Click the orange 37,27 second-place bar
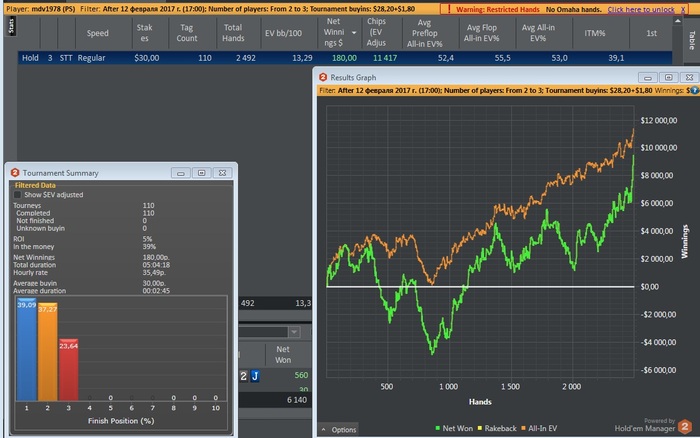The width and height of the screenshot is (700, 438). click(x=47, y=351)
